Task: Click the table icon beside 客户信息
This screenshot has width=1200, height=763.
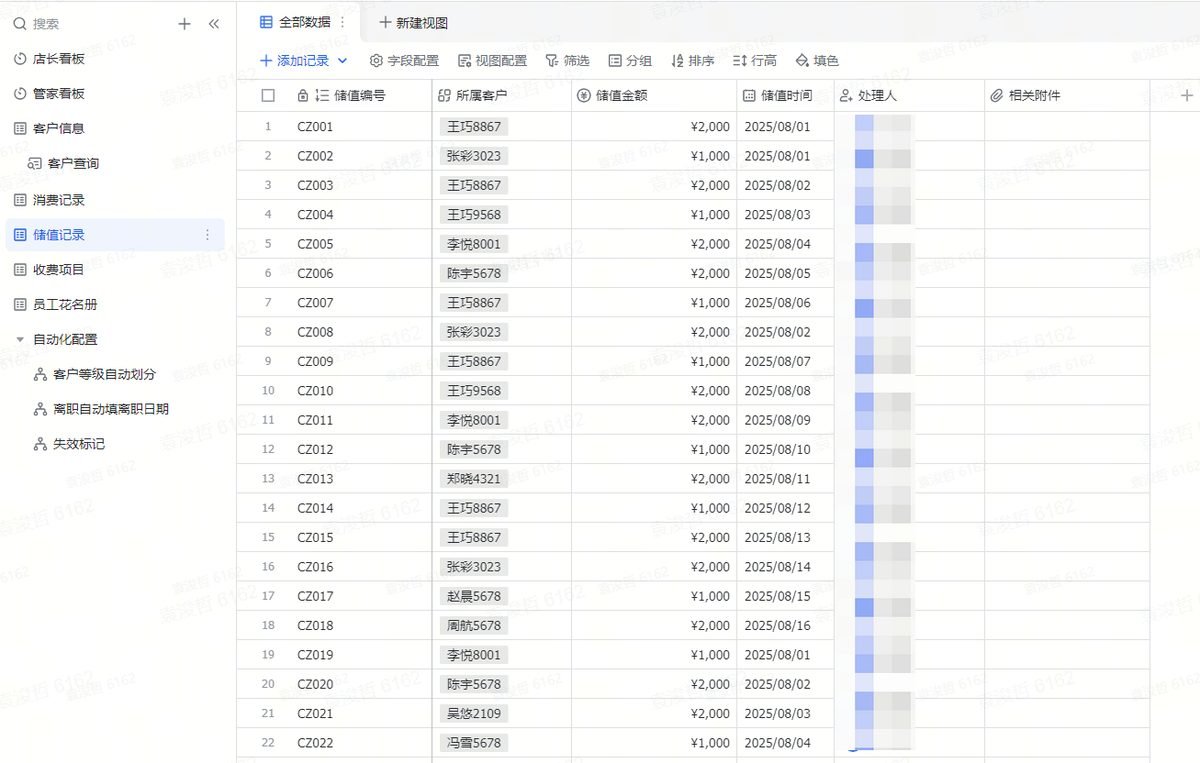Action: pos(20,129)
